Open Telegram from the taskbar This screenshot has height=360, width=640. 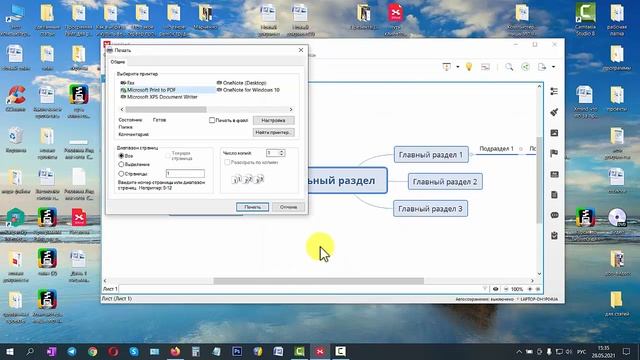pos(72,351)
